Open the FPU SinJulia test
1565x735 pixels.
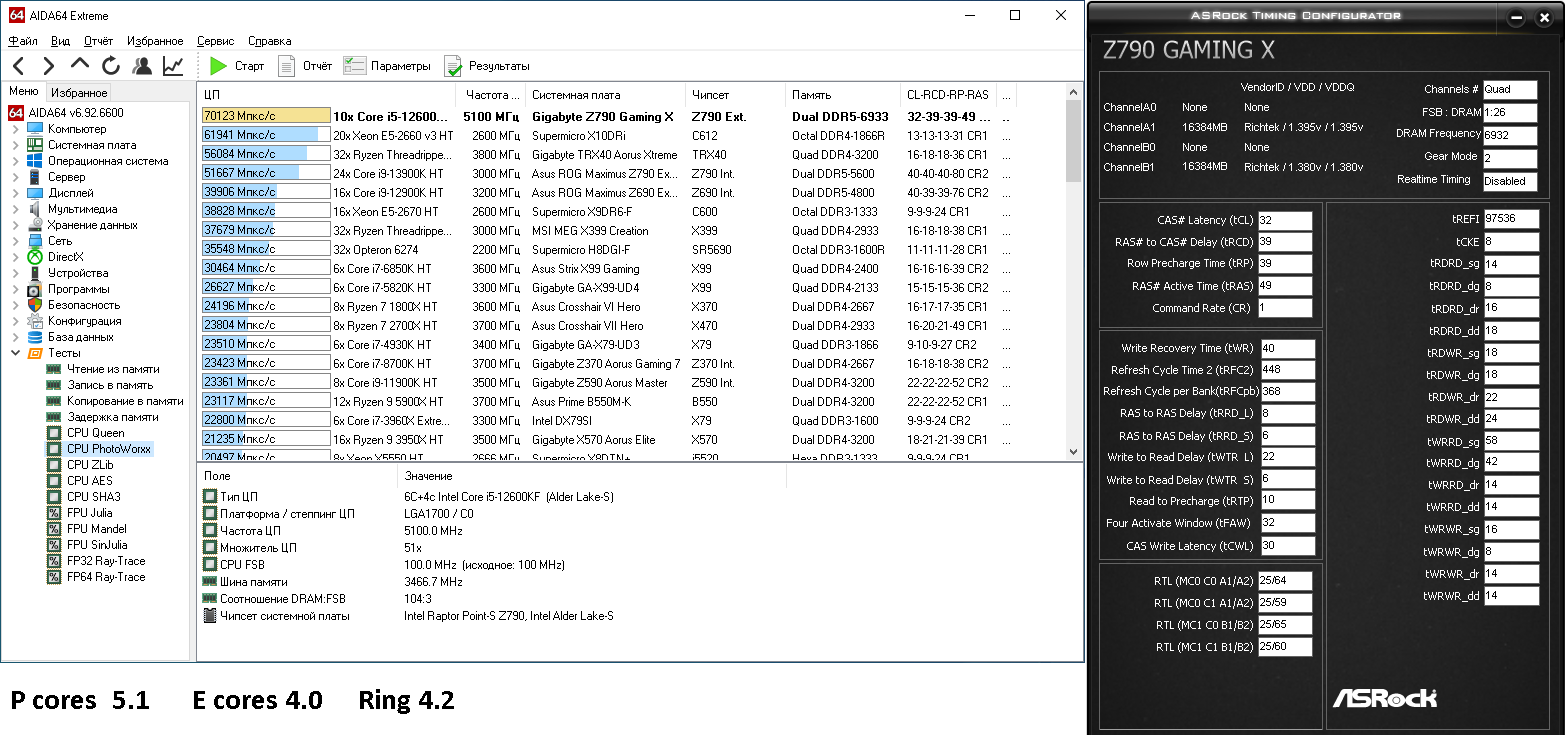[98, 545]
